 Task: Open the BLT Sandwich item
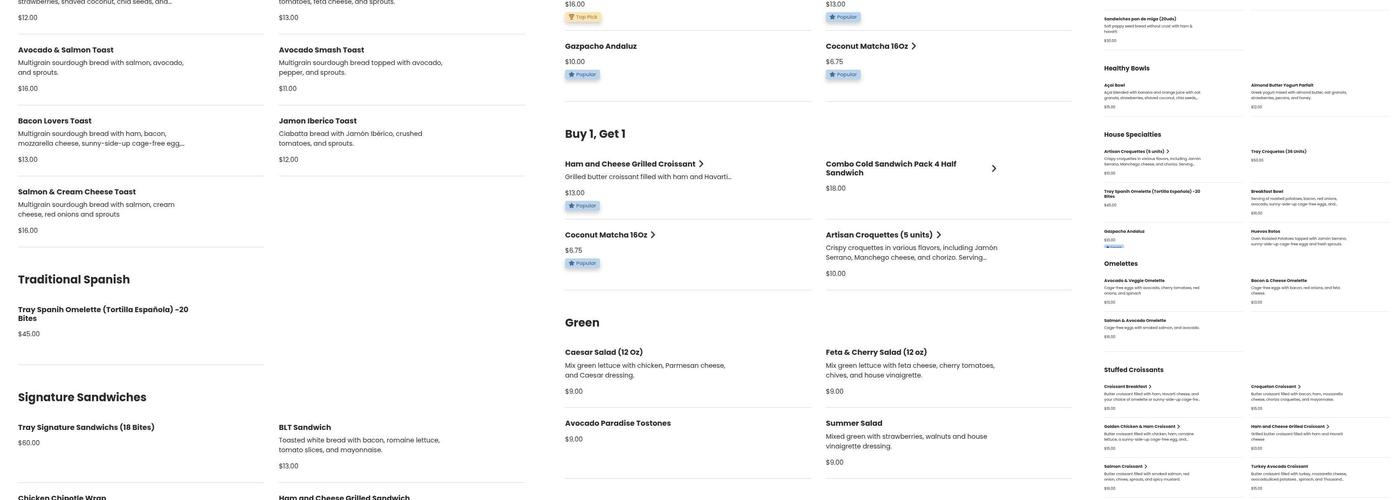(304, 428)
